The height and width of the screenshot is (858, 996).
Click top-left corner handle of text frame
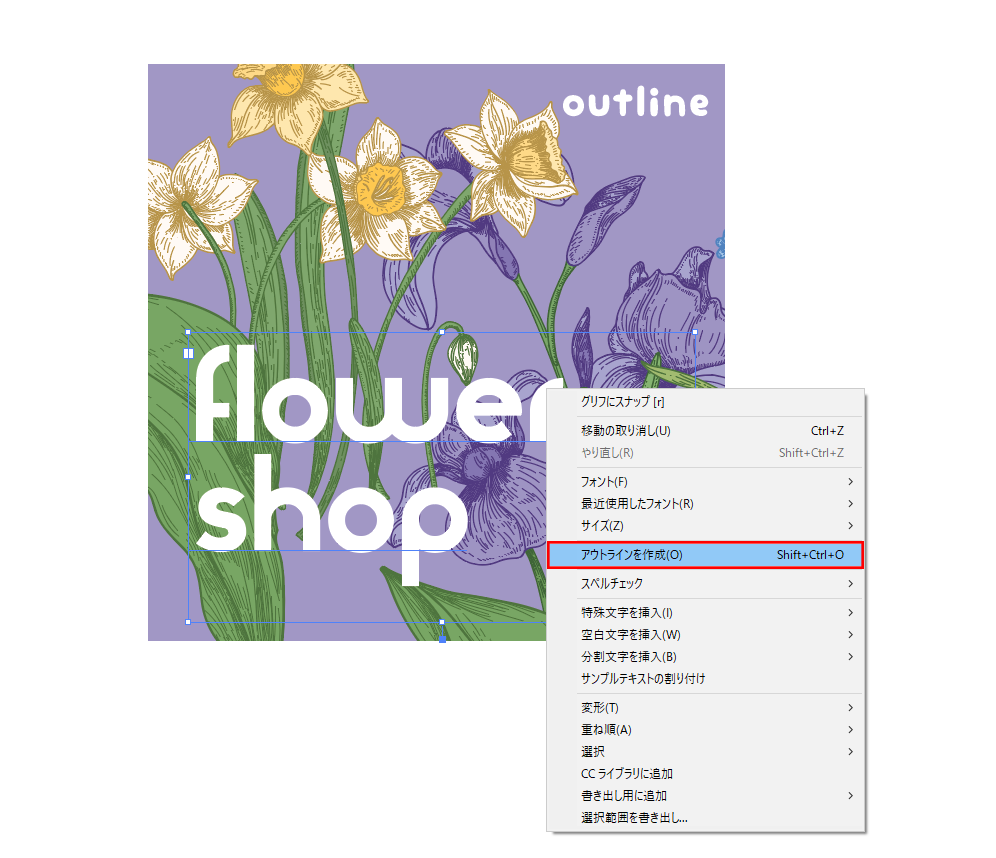click(188, 332)
